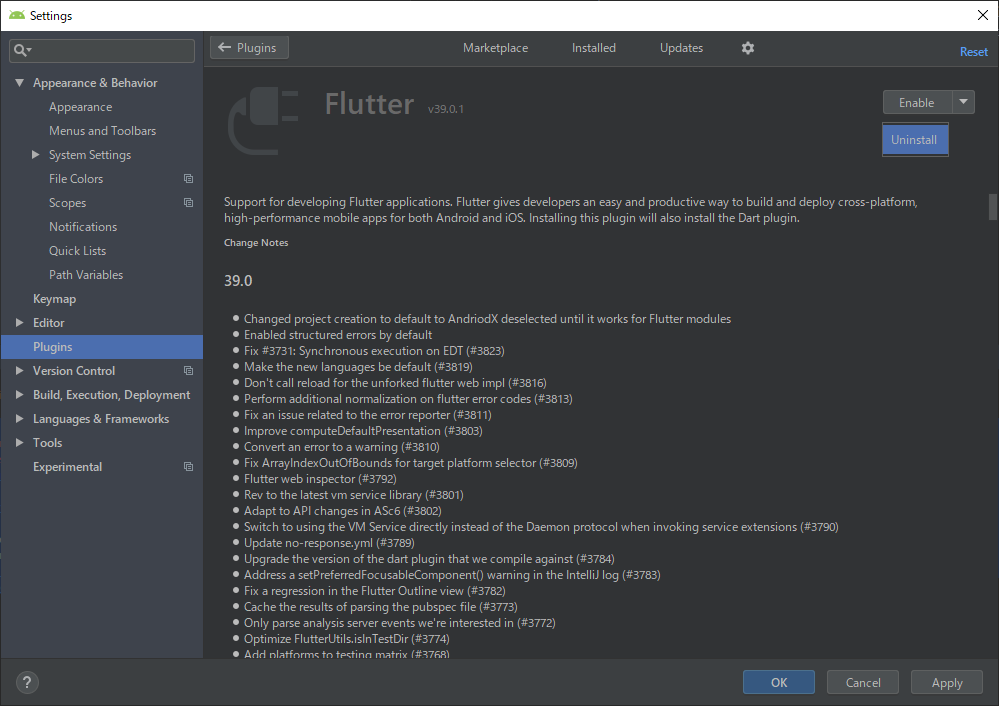
Task: Click the Change Notes heading
Action: coord(256,243)
